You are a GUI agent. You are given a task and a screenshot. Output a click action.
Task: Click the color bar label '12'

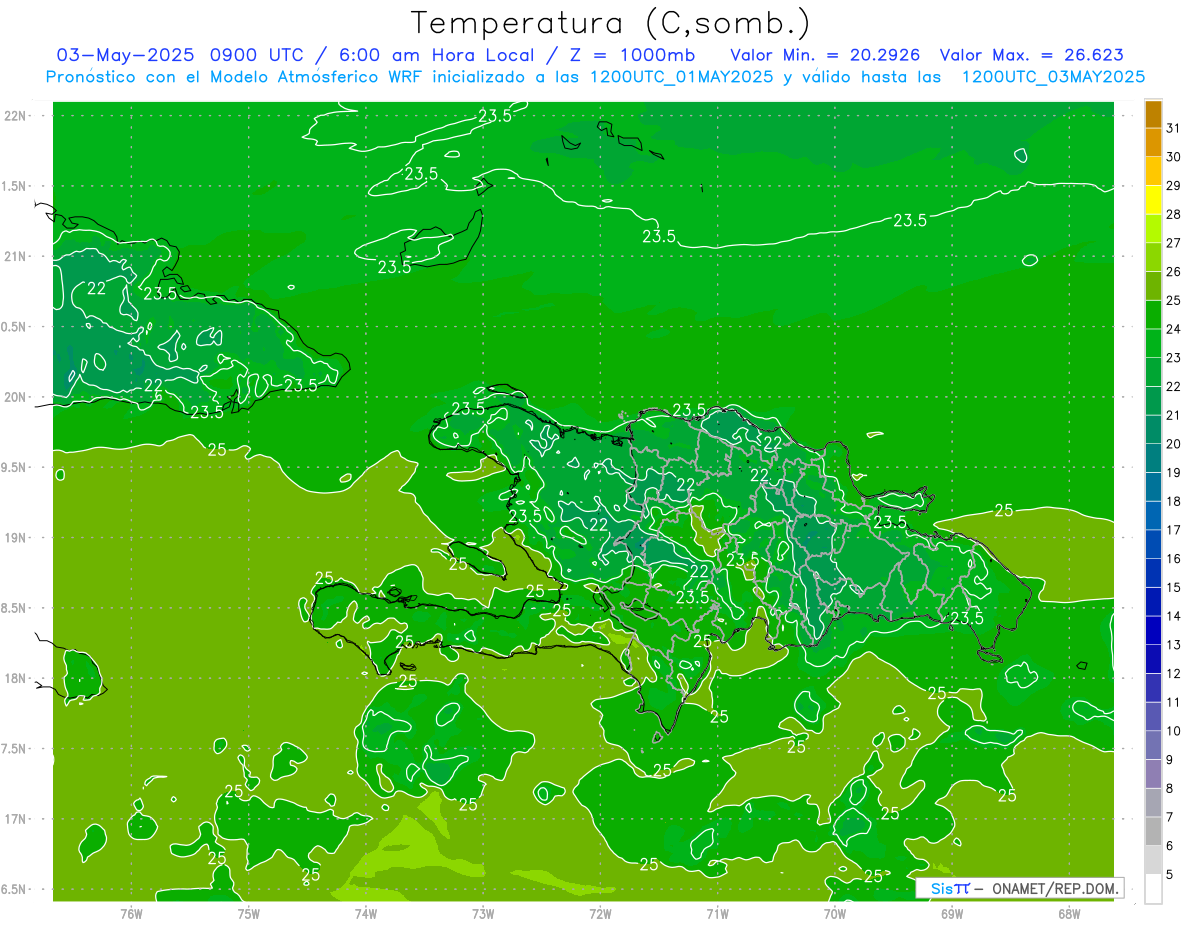[x=1174, y=673]
